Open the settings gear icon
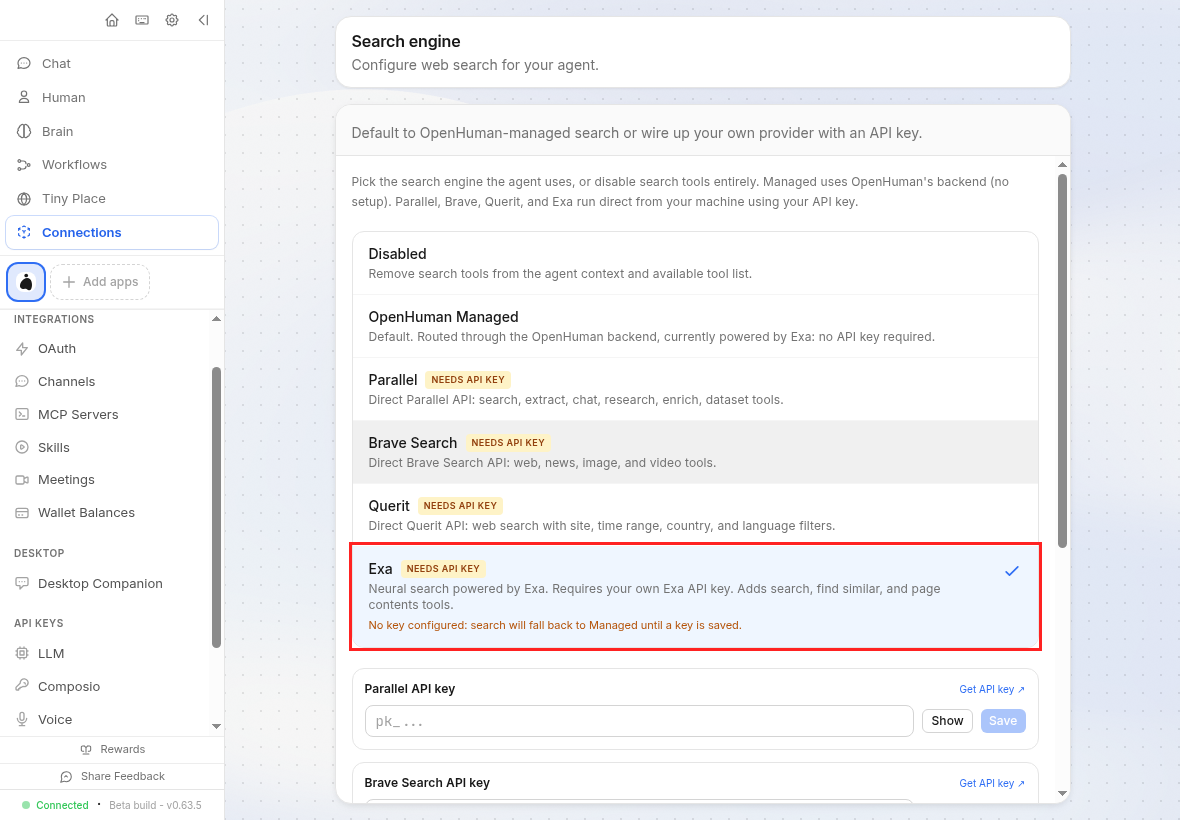Viewport: 1180px width, 820px height. 172,20
